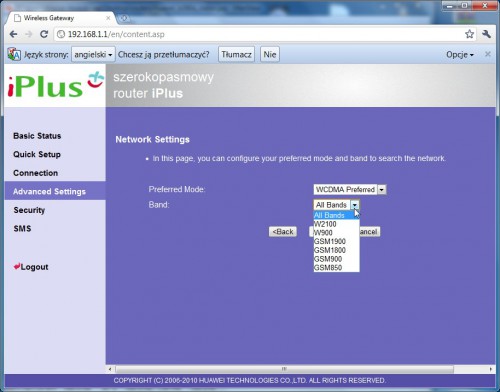Click the Network Settings heading
Viewport: 500px width, 392px height.
152,139
